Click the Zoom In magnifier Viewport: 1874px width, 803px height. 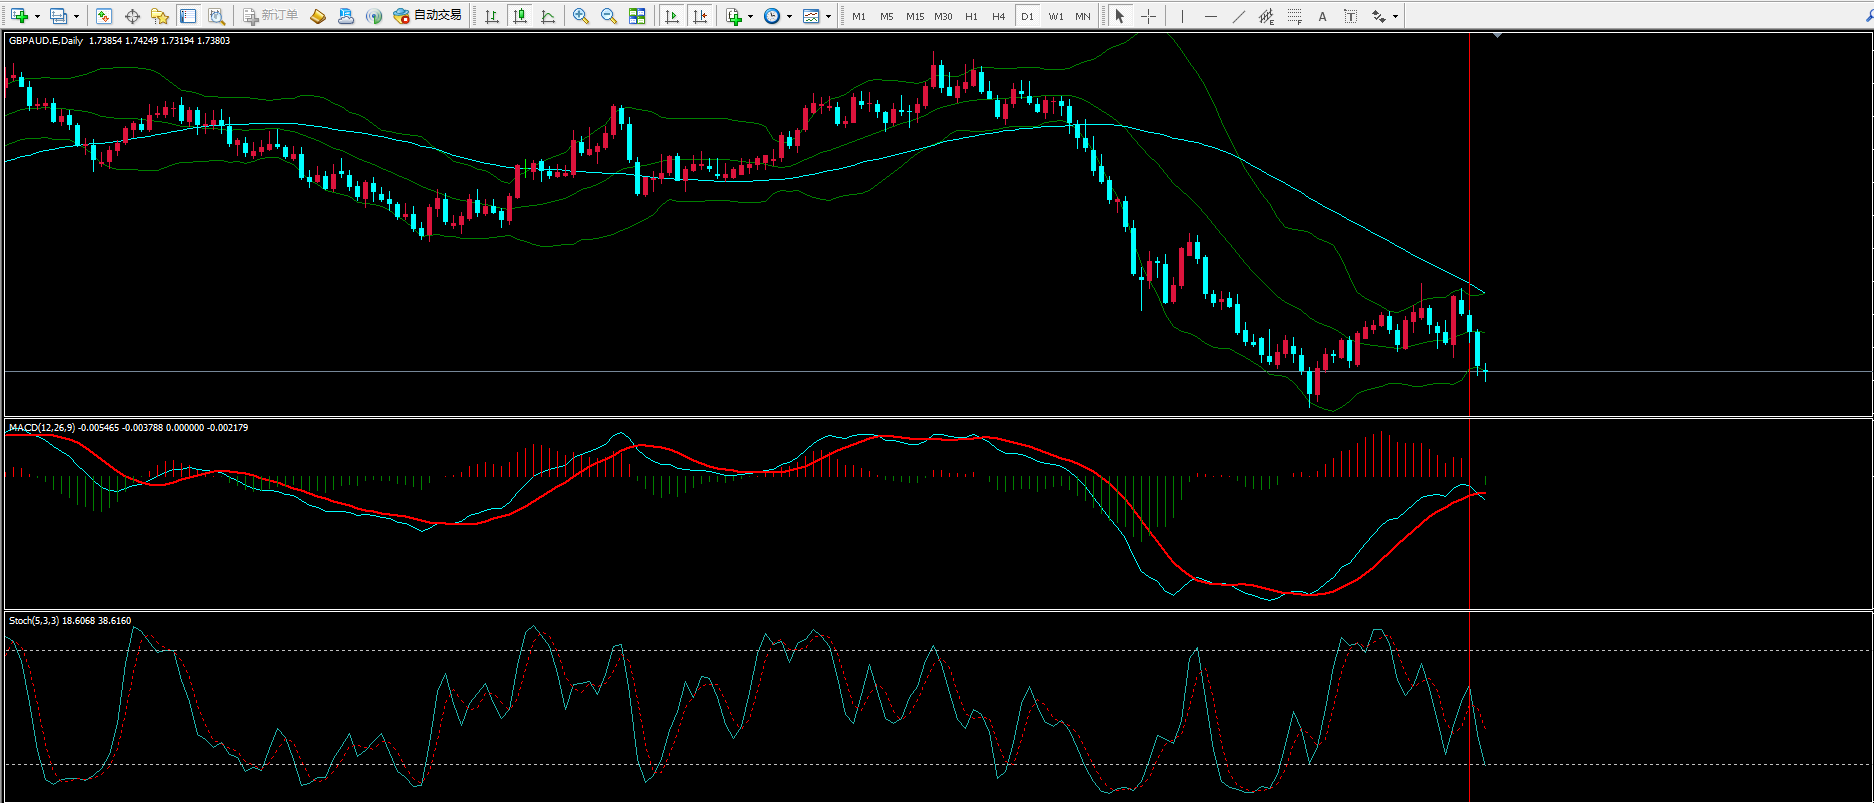tap(581, 16)
